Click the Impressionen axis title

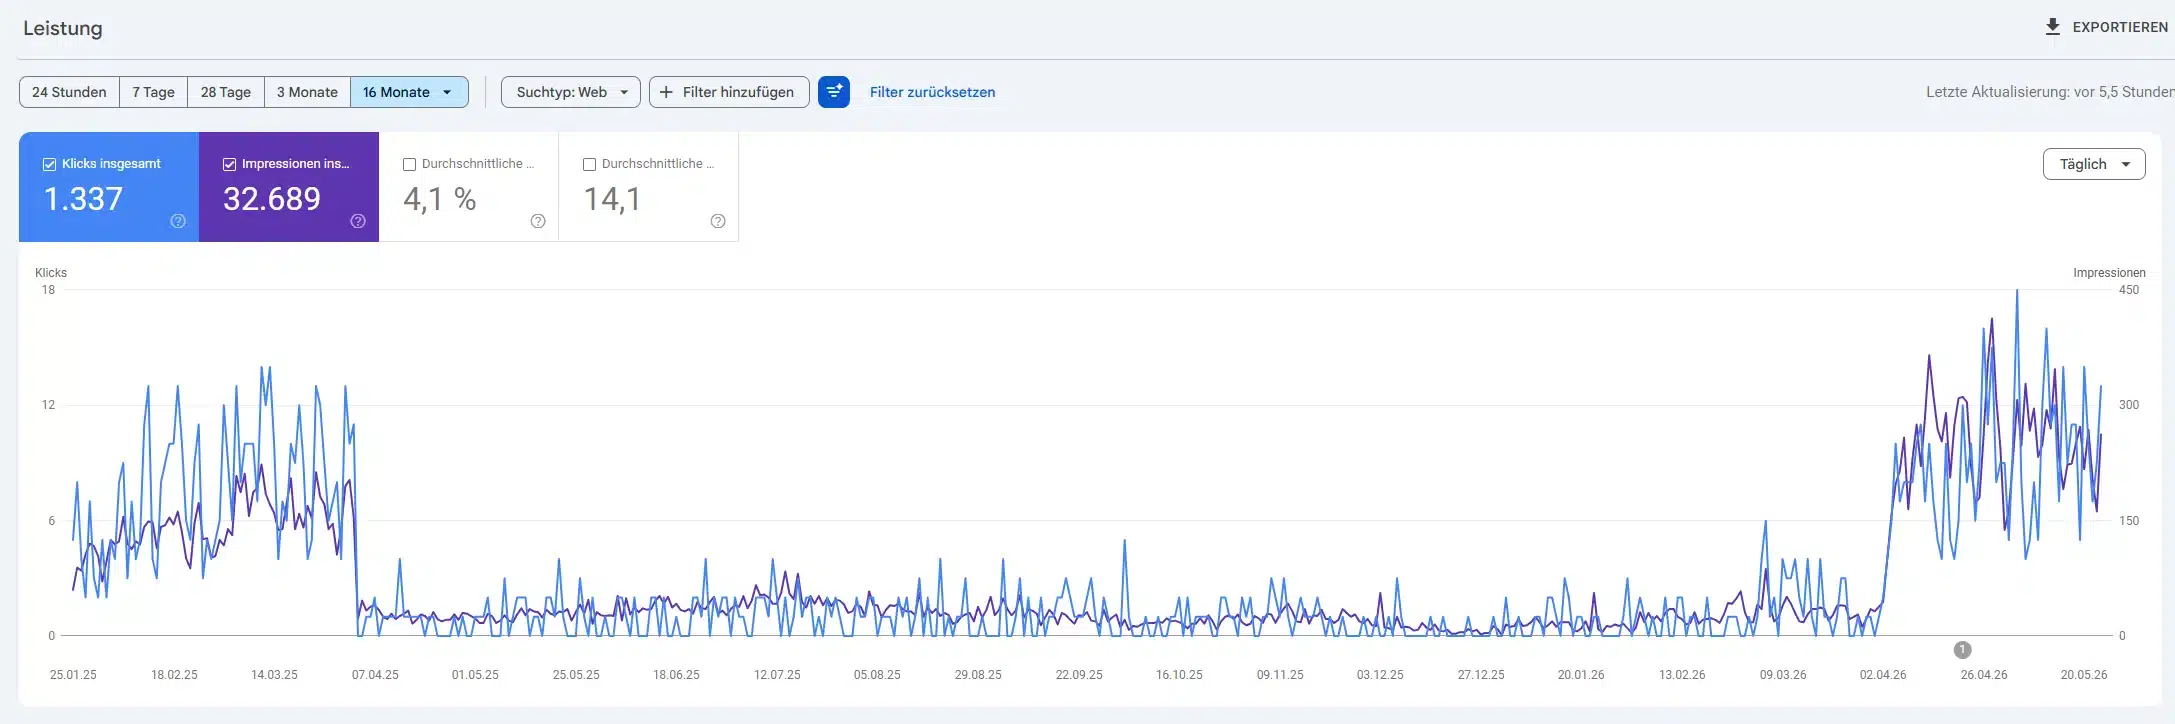(x=2109, y=273)
